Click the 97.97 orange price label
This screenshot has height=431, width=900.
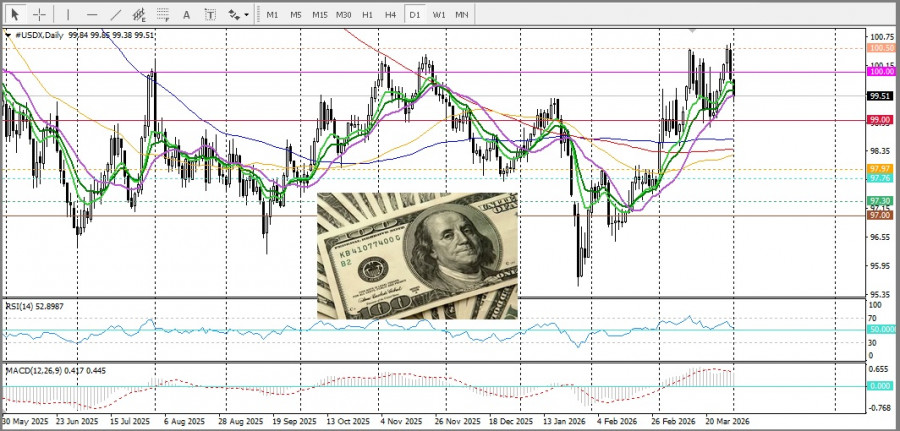pos(882,169)
